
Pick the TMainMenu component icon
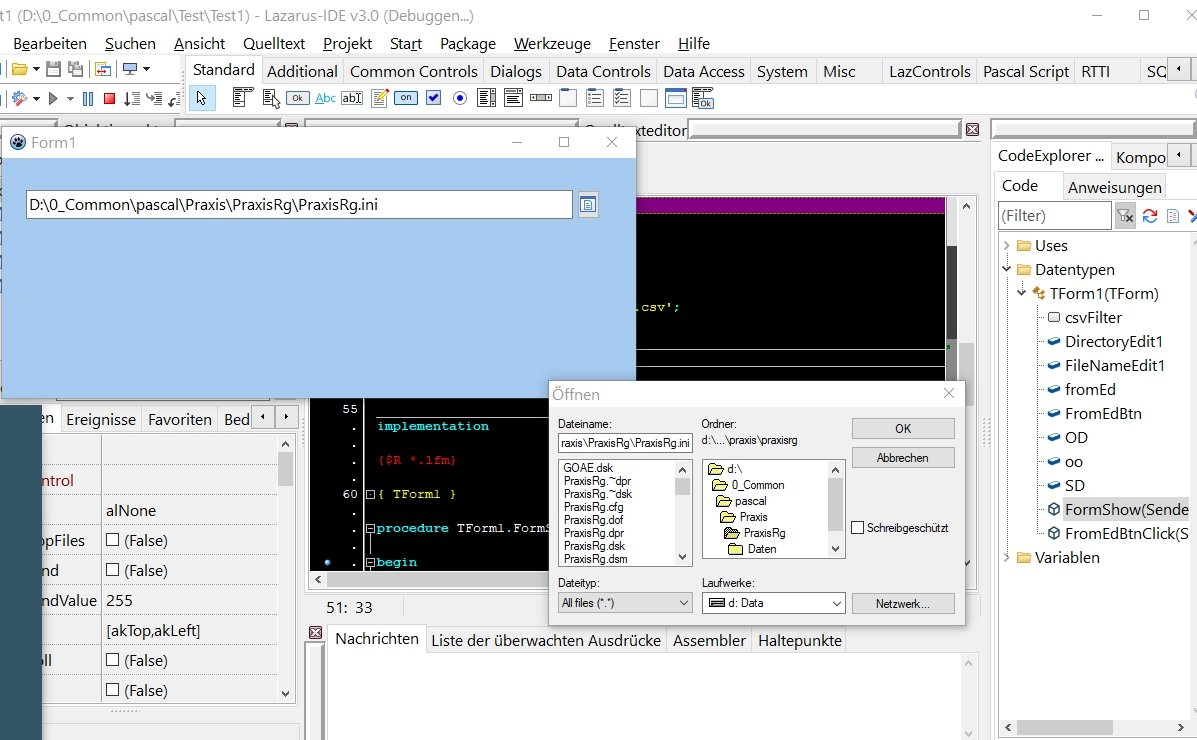coord(243,98)
